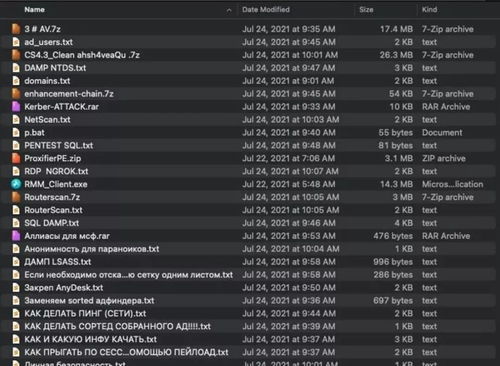Select the RDP NGROK.txt file icon
This screenshot has width=500, height=366.
click(16, 171)
